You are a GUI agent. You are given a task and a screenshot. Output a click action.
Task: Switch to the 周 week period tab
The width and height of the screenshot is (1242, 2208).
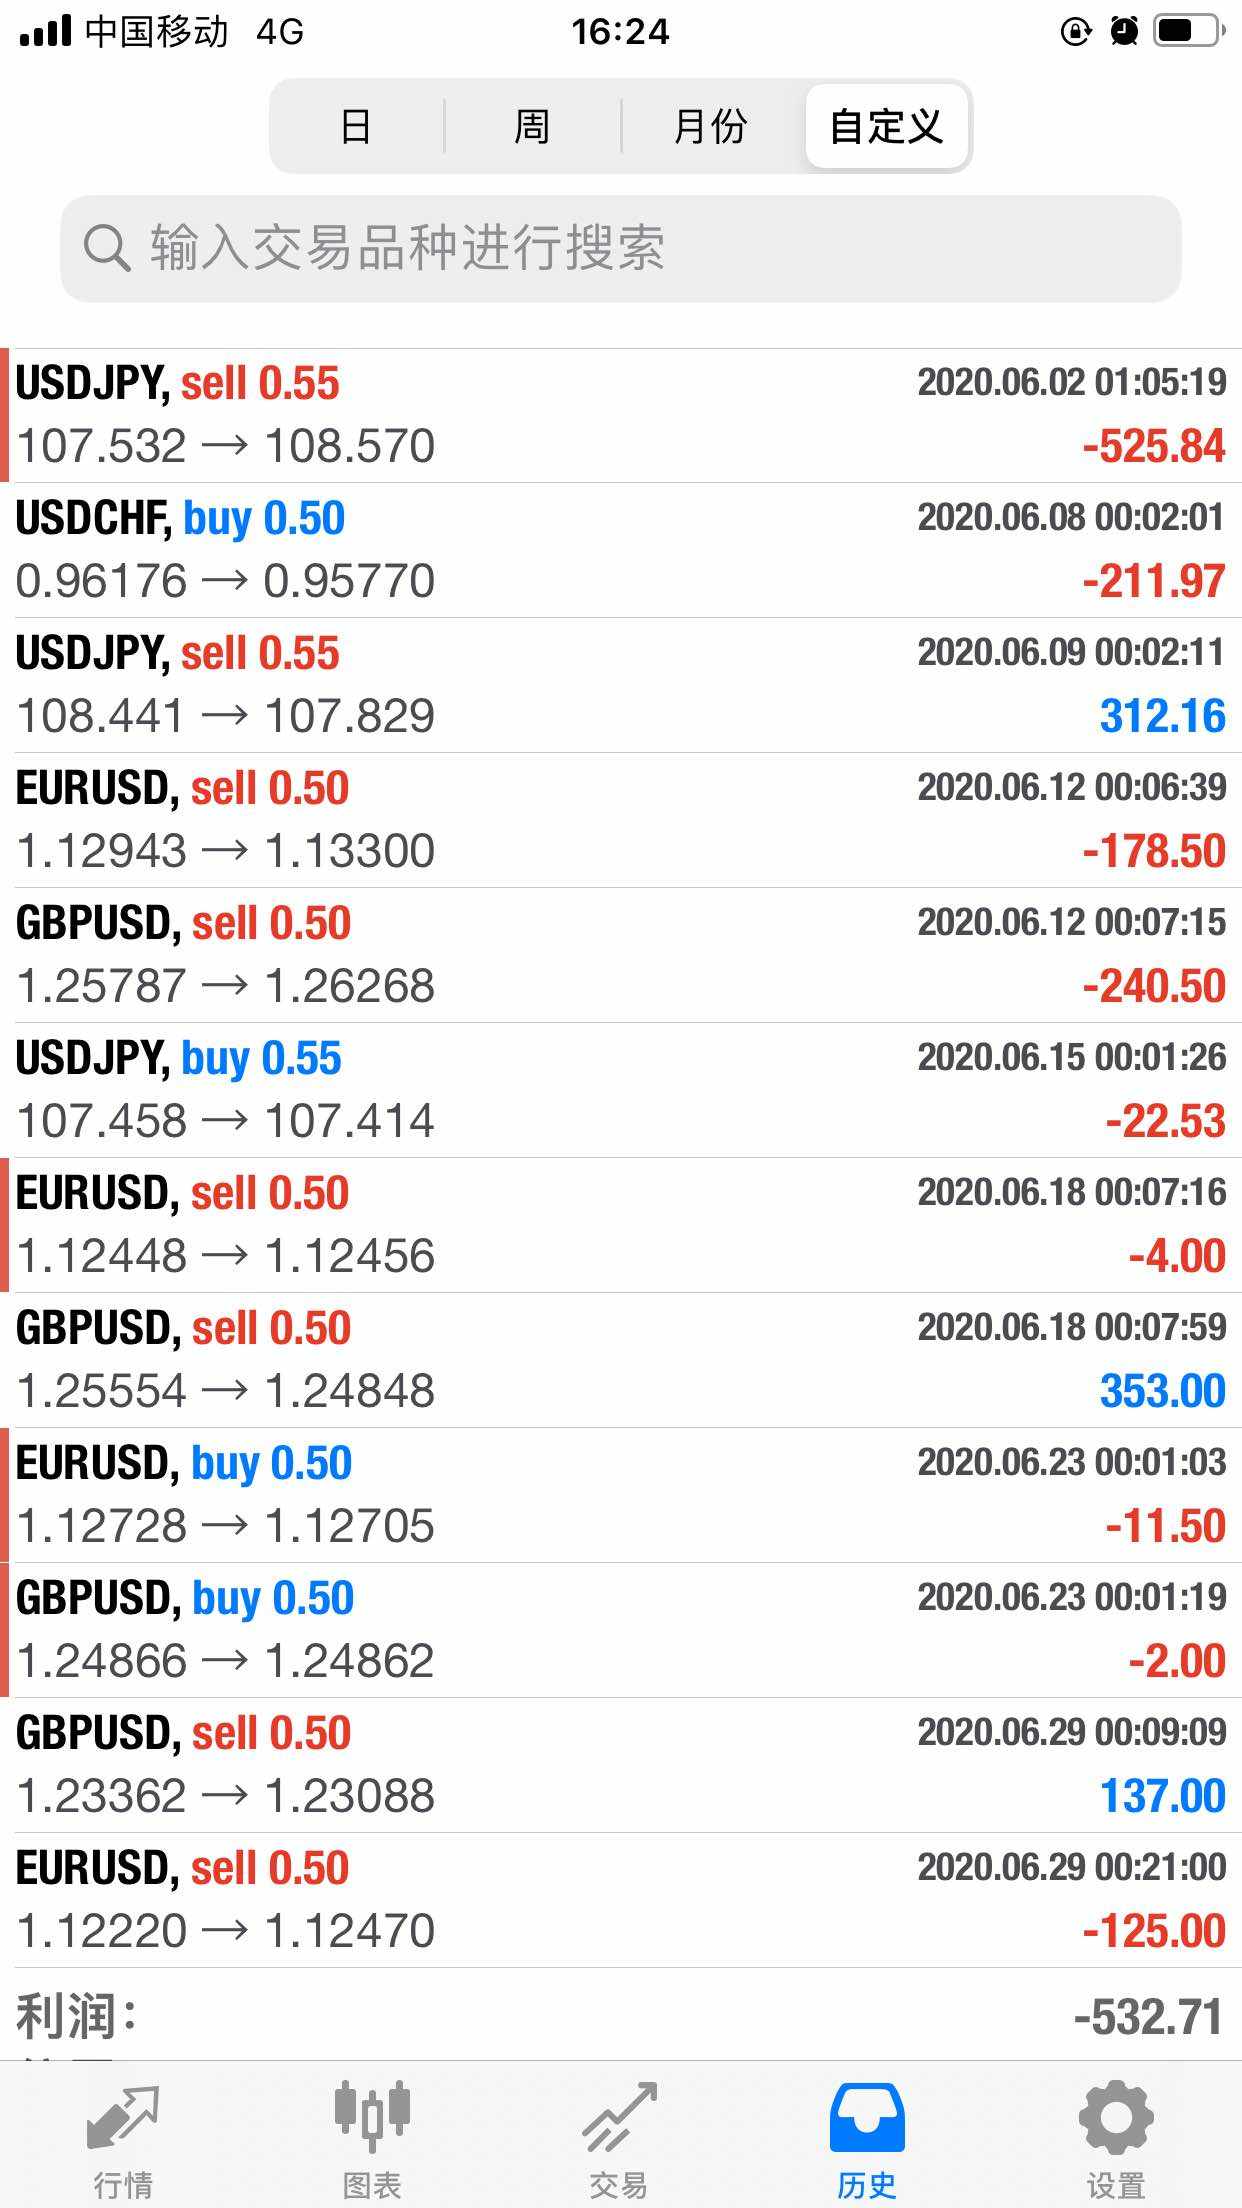tap(532, 127)
